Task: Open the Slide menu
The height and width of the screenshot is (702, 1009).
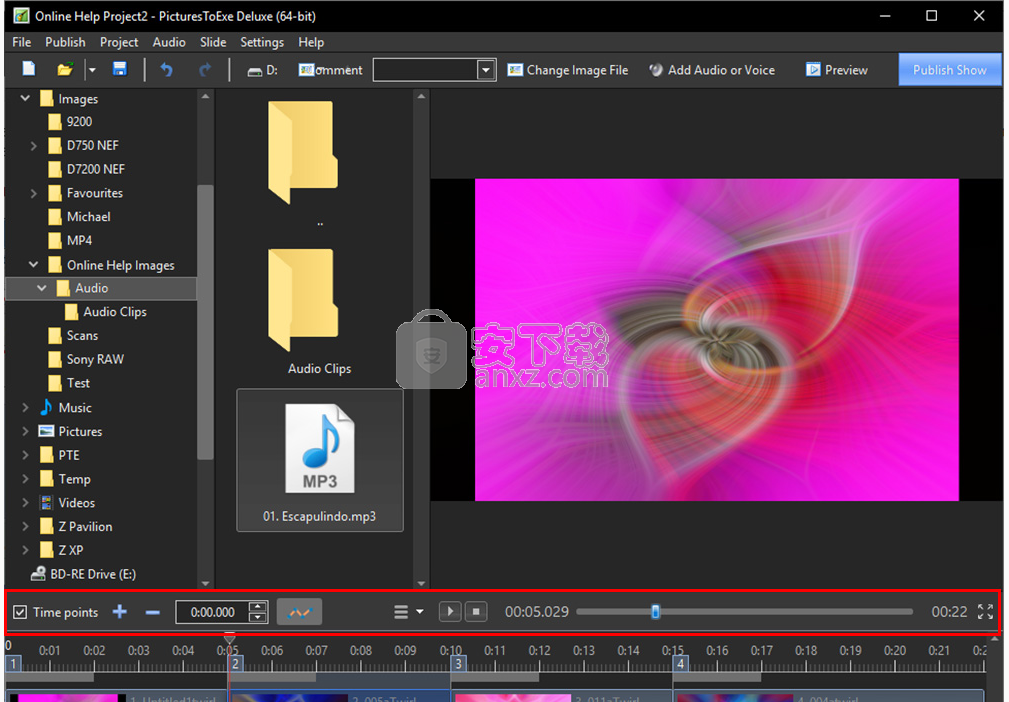Action: (213, 42)
